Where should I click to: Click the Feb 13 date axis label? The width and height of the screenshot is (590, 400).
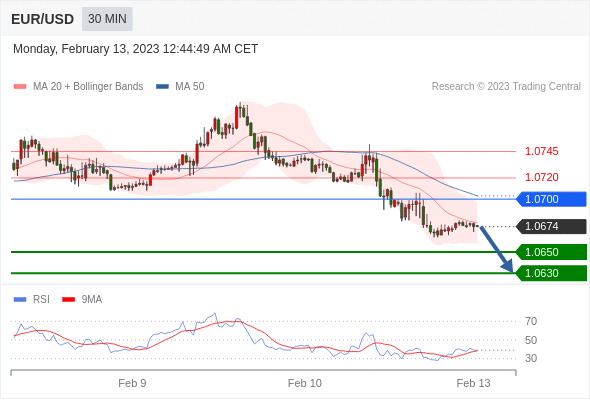click(473, 383)
